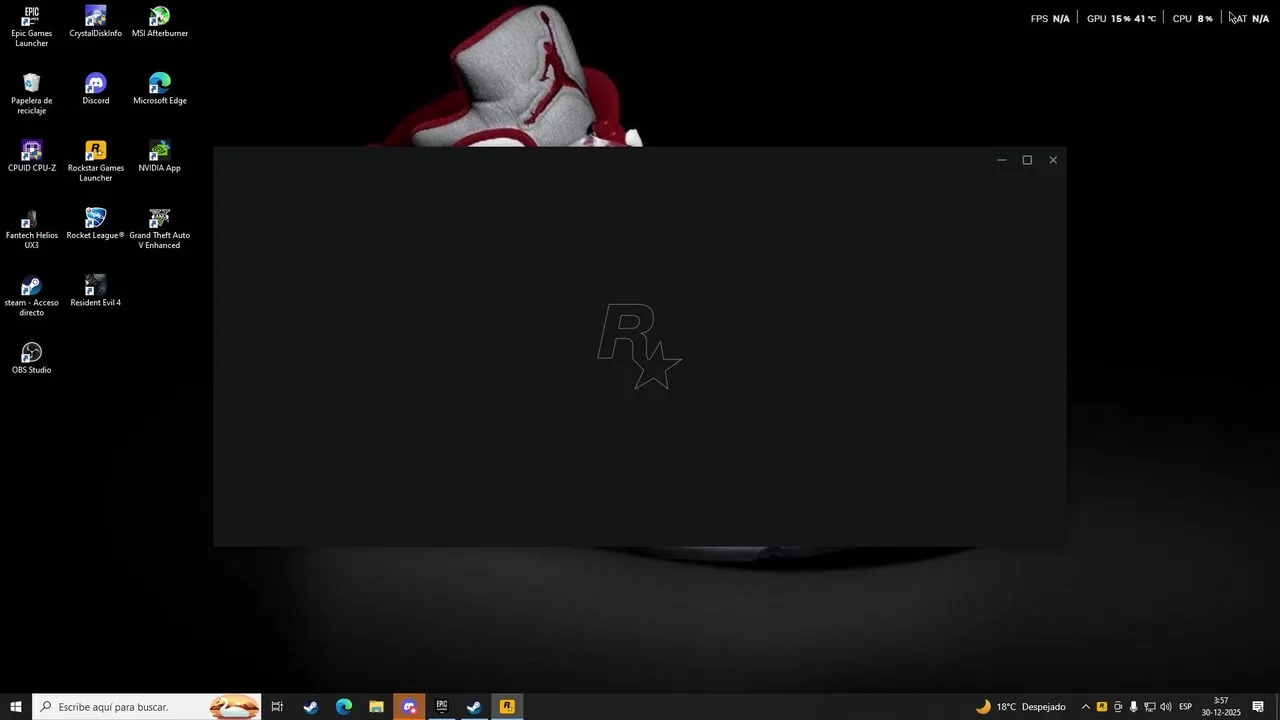Close the Rockstar launcher window
This screenshot has height=720, width=1280.
coord(1053,160)
